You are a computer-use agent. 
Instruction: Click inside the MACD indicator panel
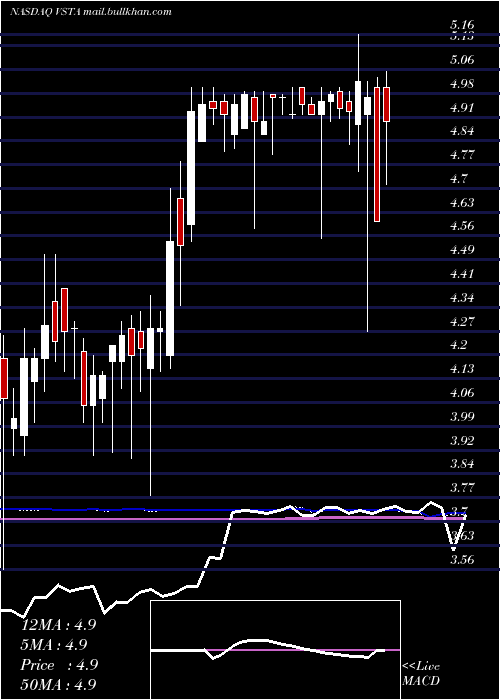[275, 650]
